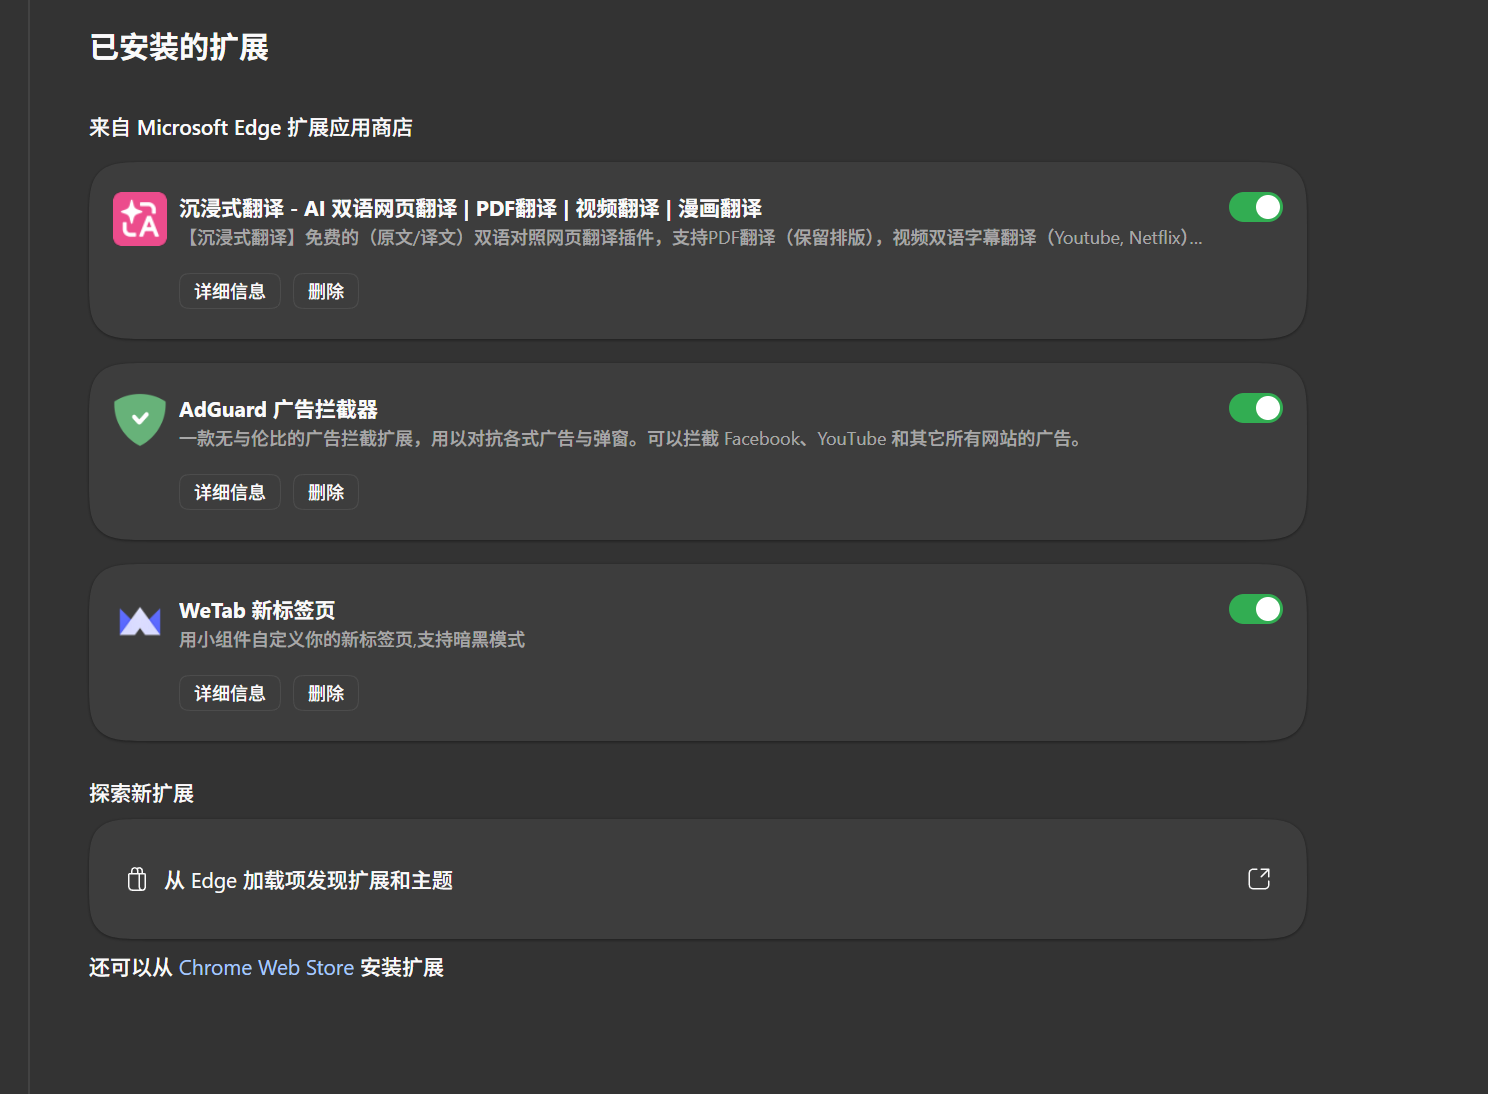Screen dimensions: 1488x1094
Task: Click the AdGuard green shield icon
Action: click(x=140, y=419)
